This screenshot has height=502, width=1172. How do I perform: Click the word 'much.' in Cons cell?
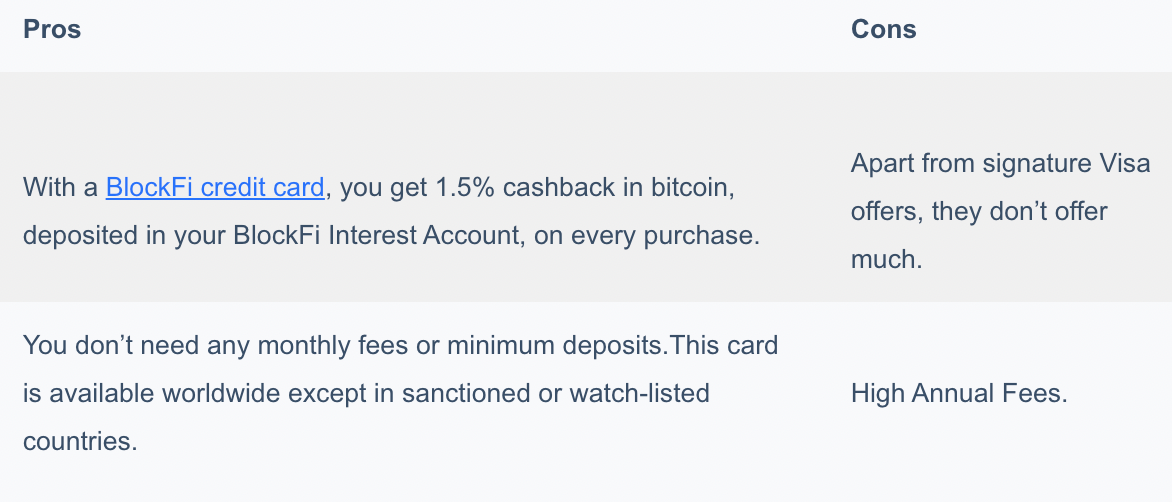(x=886, y=258)
